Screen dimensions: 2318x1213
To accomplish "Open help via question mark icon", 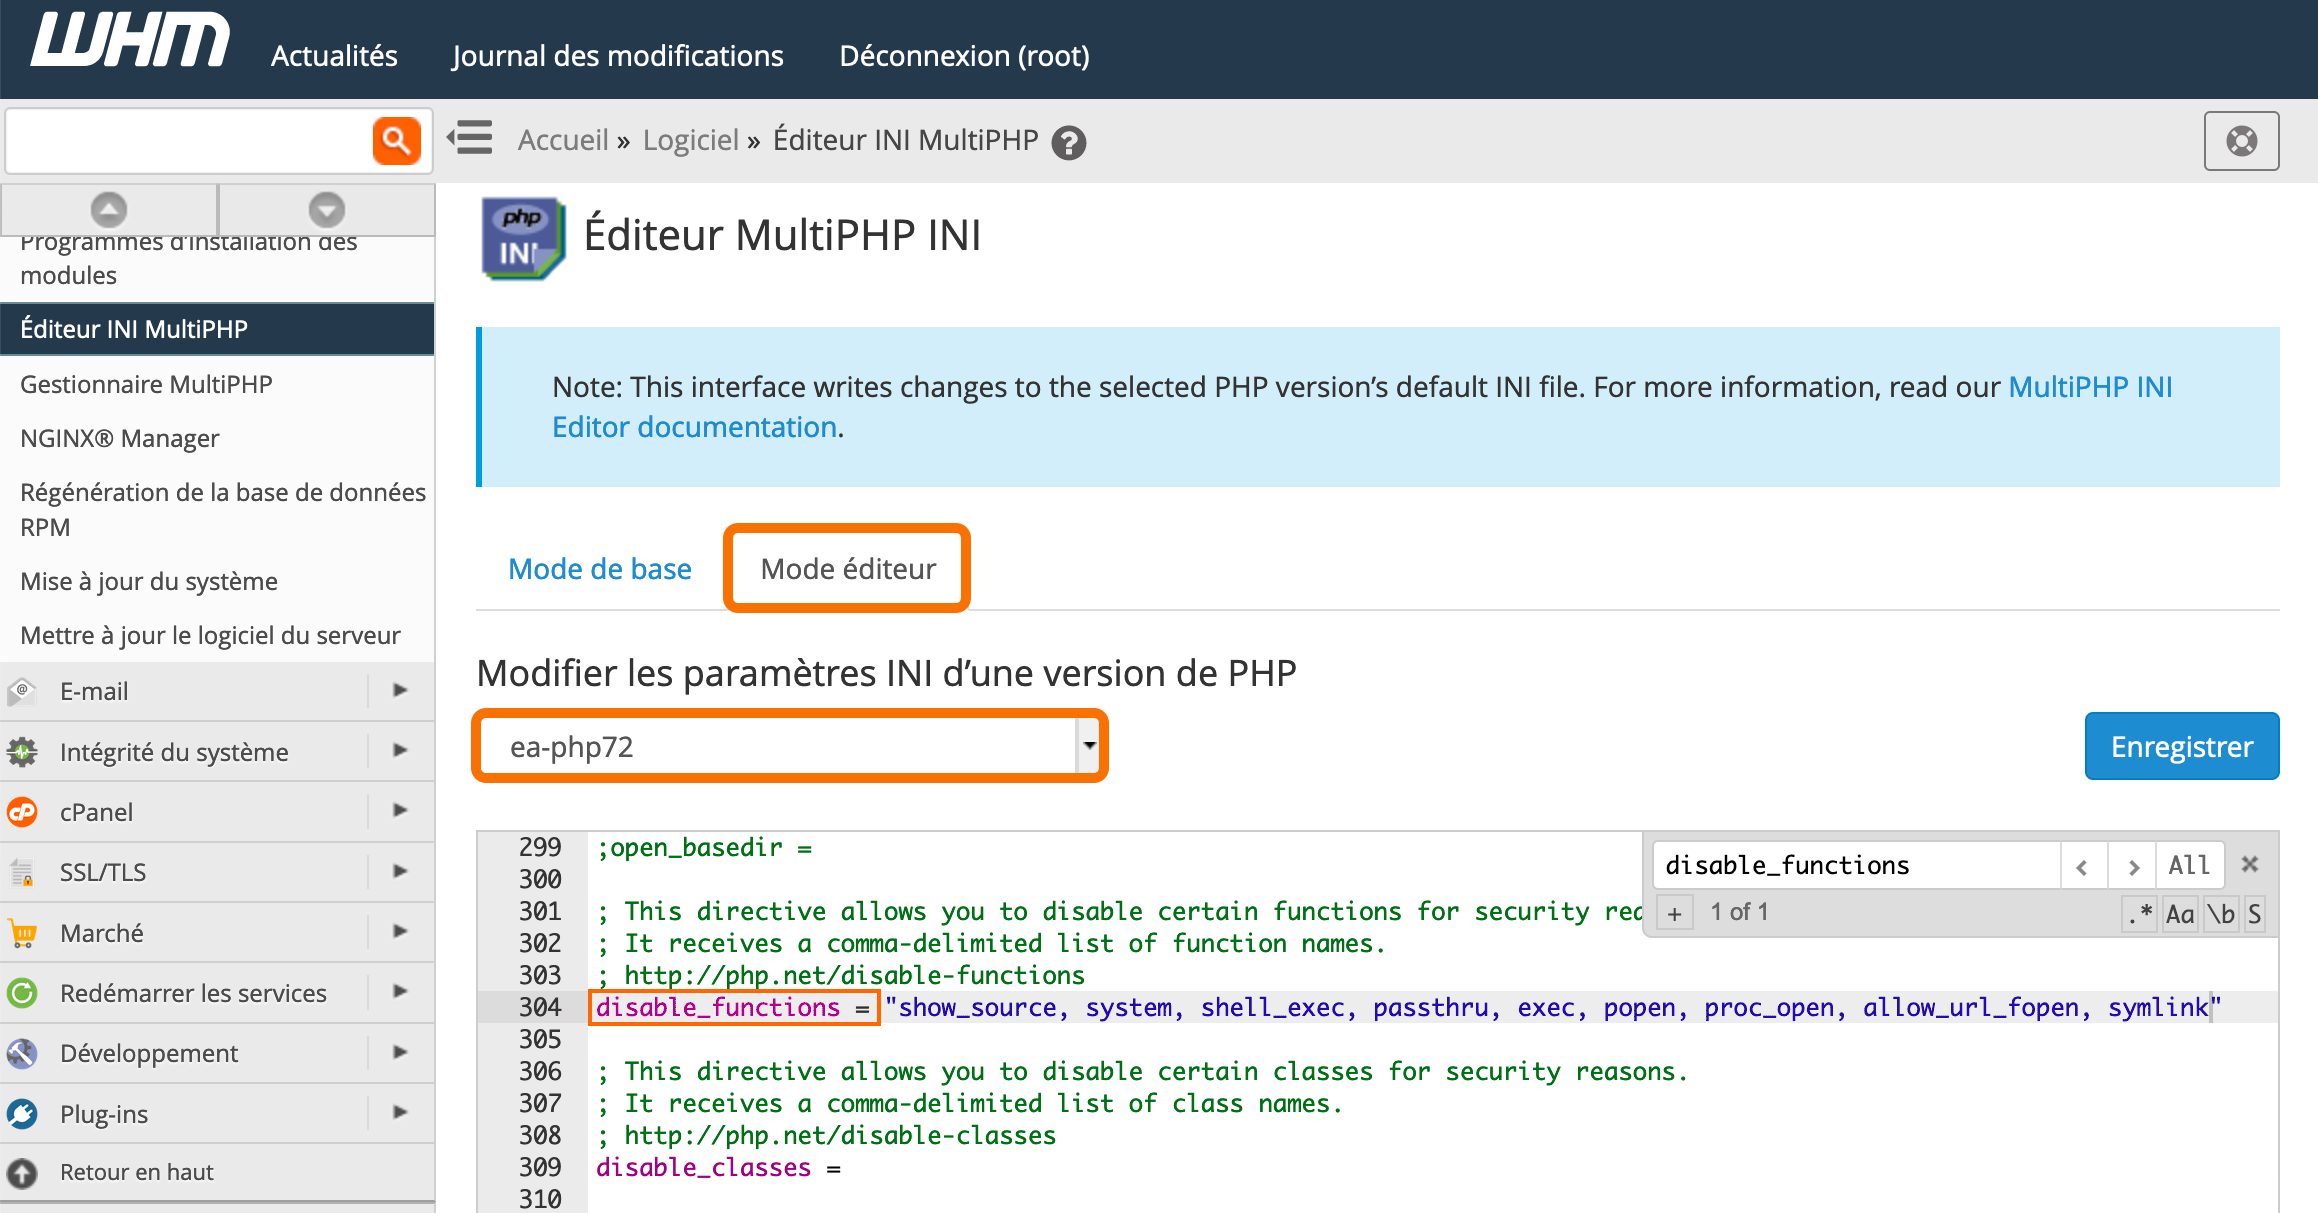I will pyautogui.click(x=1069, y=143).
